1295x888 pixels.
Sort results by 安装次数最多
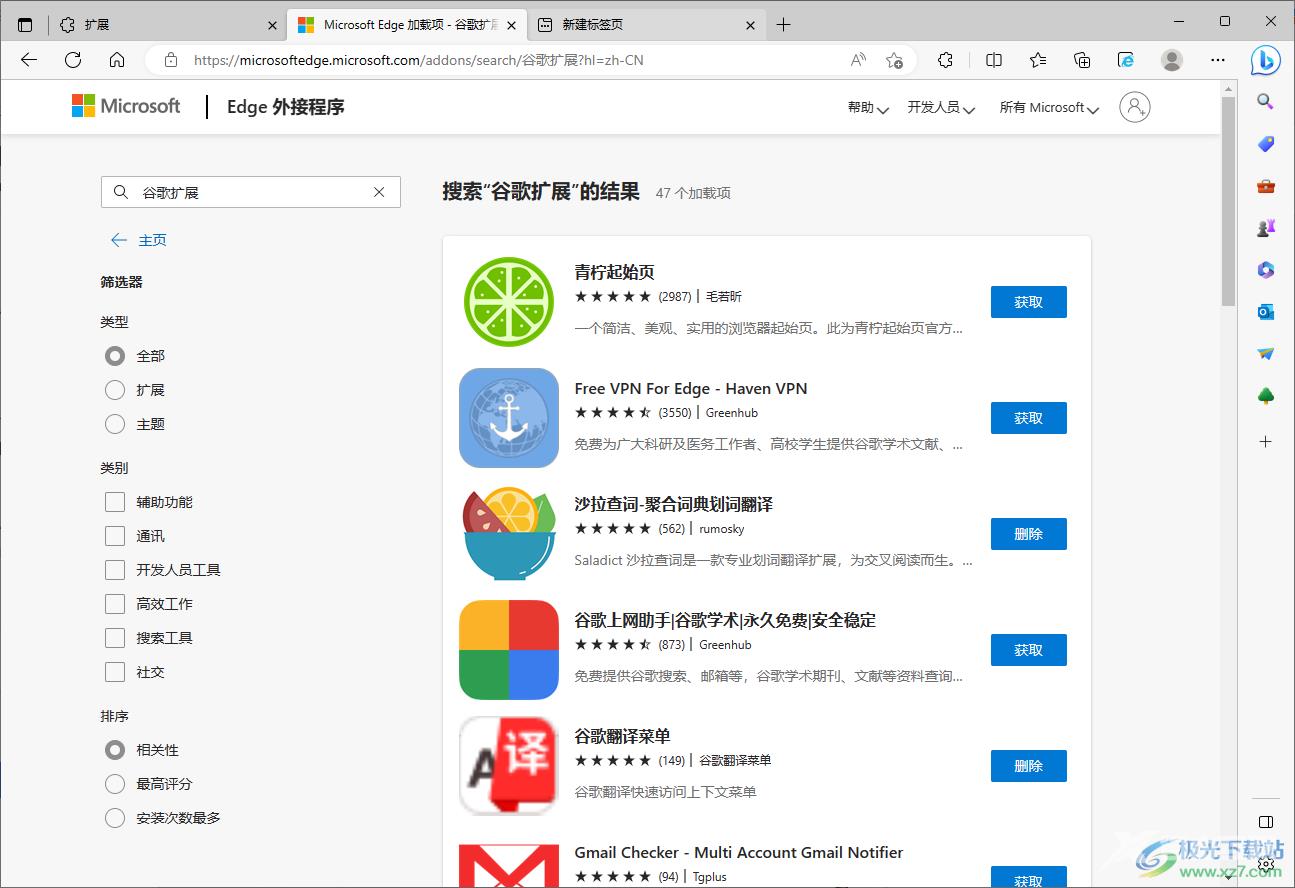click(x=115, y=818)
